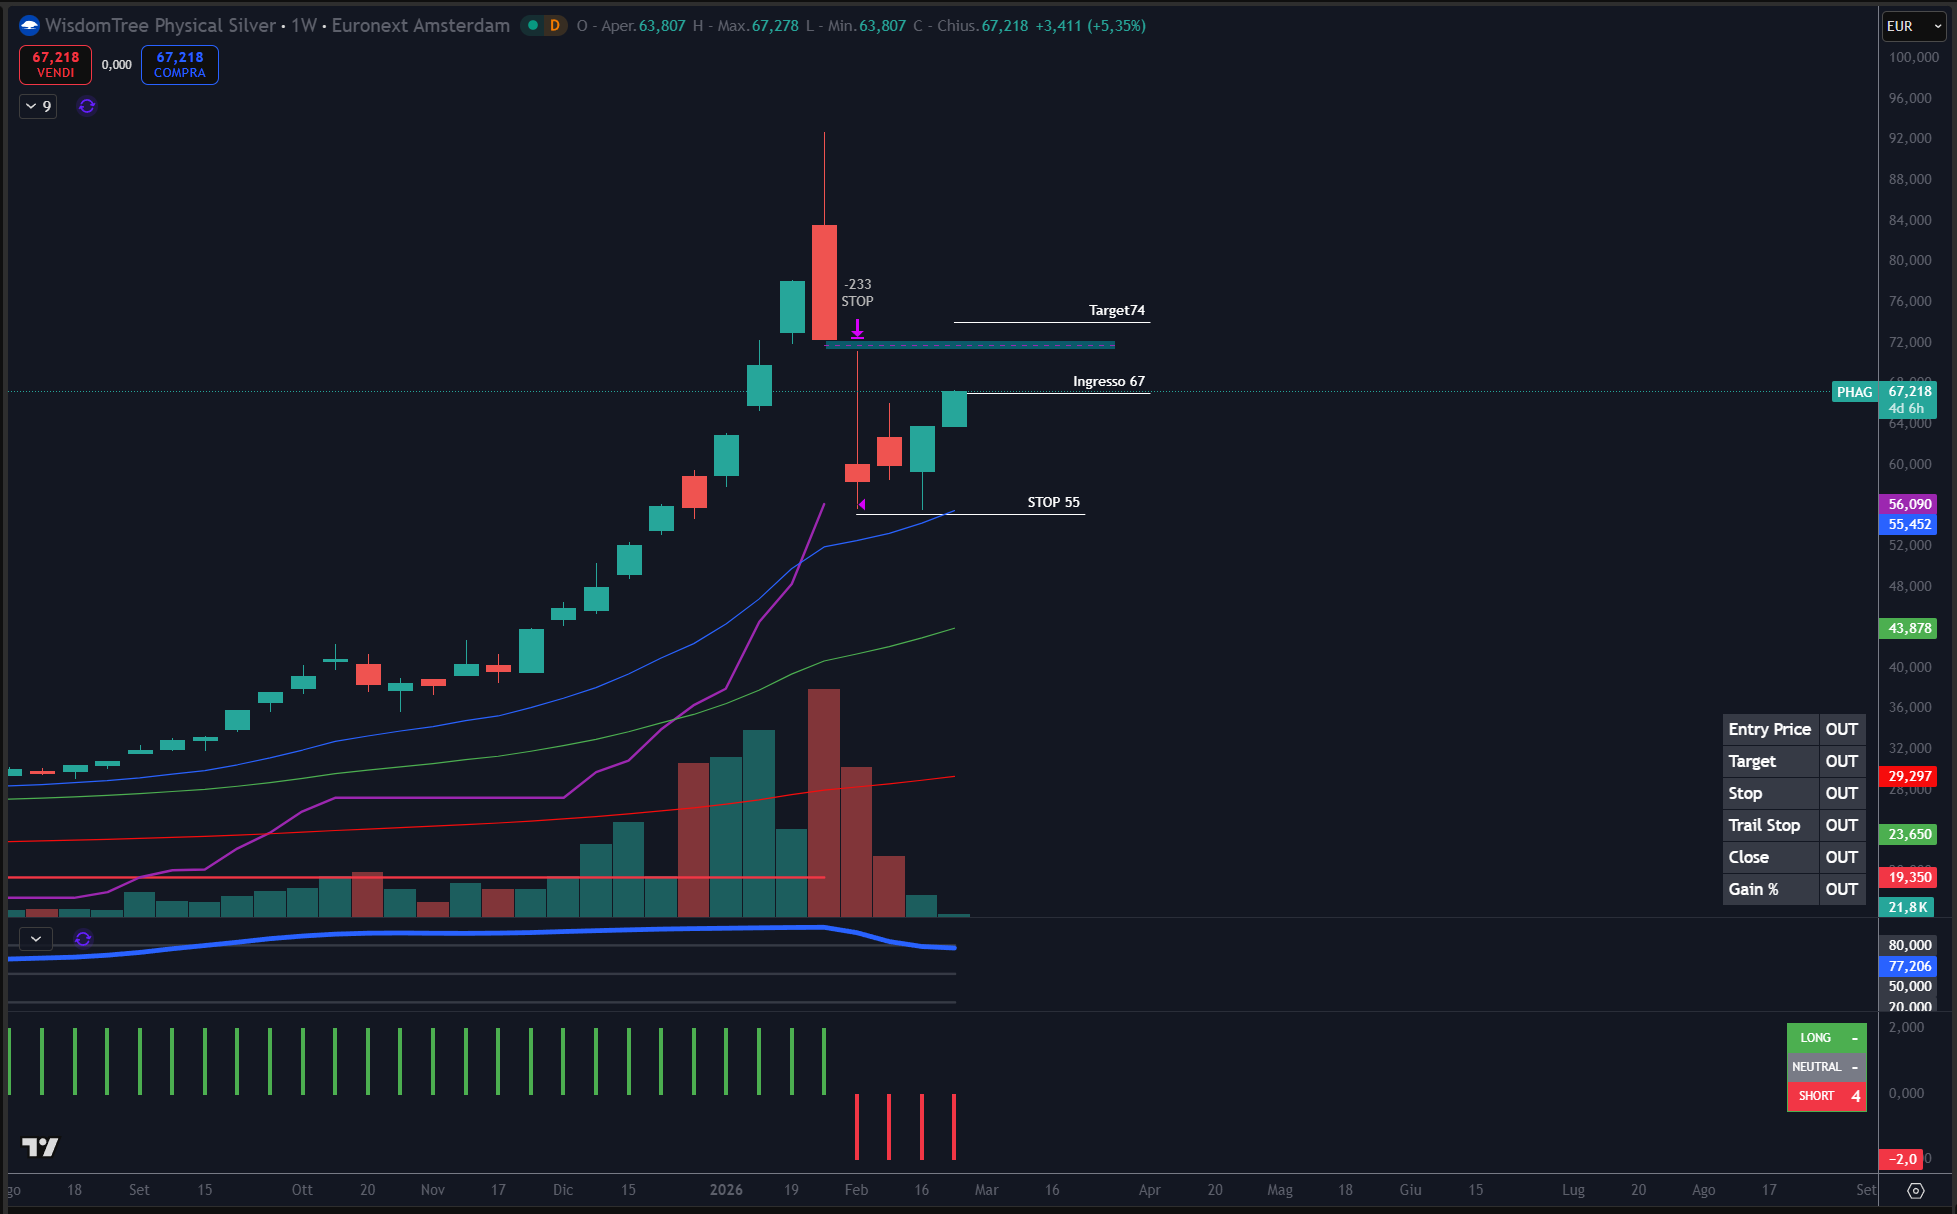Click the orange D delayed-data badge
Viewport: 1957px width, 1214px height.
[x=555, y=26]
